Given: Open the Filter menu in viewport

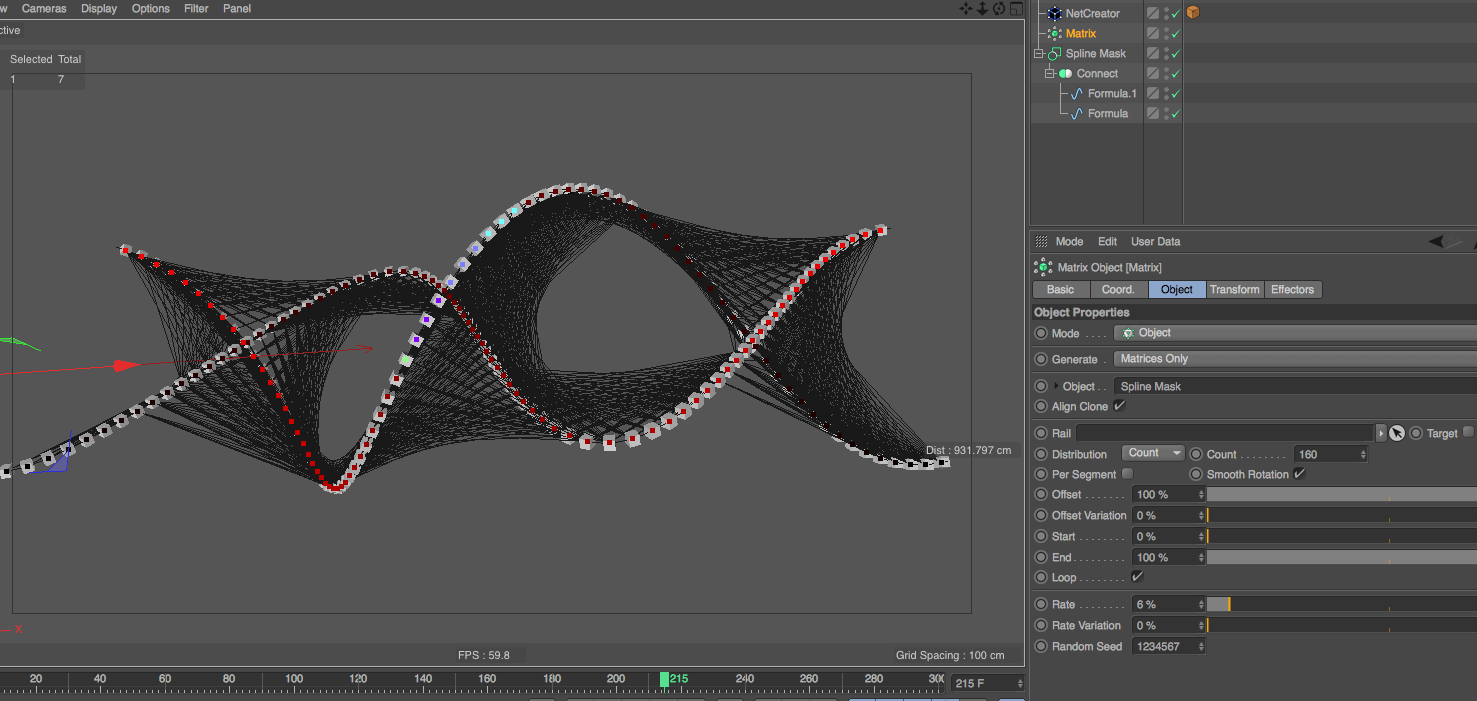Looking at the screenshot, I should tap(196, 8).
